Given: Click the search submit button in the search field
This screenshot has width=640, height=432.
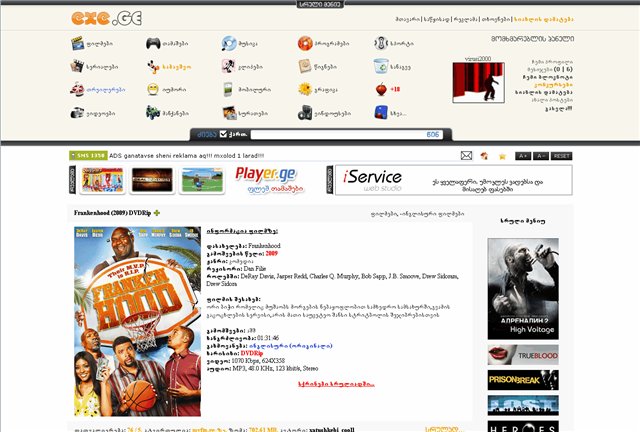Looking at the screenshot, I should pos(433,134).
